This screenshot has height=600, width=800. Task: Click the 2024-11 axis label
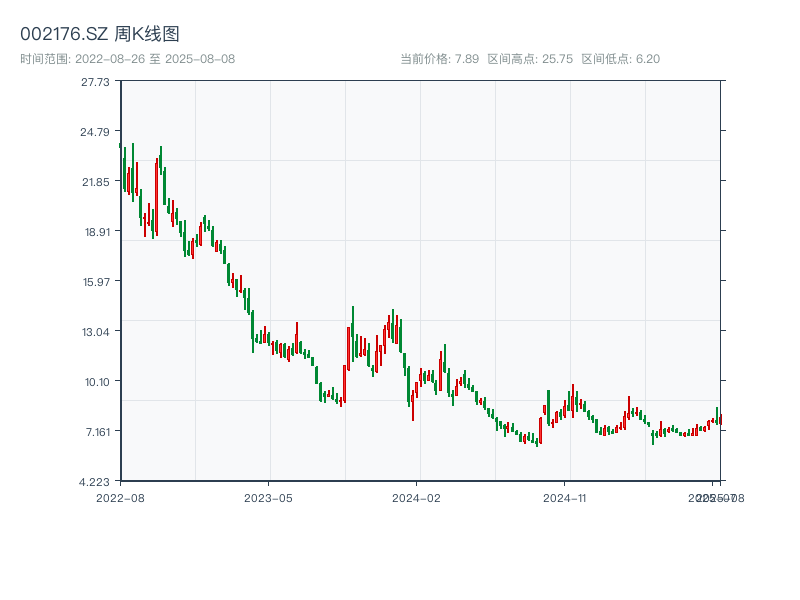(x=566, y=496)
